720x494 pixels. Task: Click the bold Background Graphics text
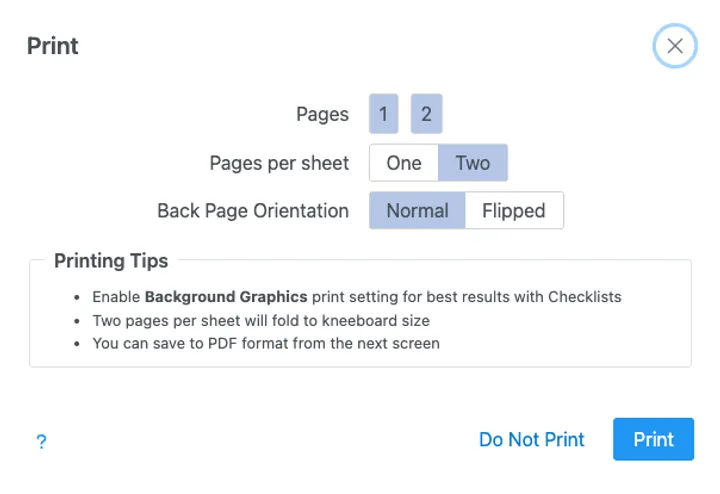(x=226, y=297)
